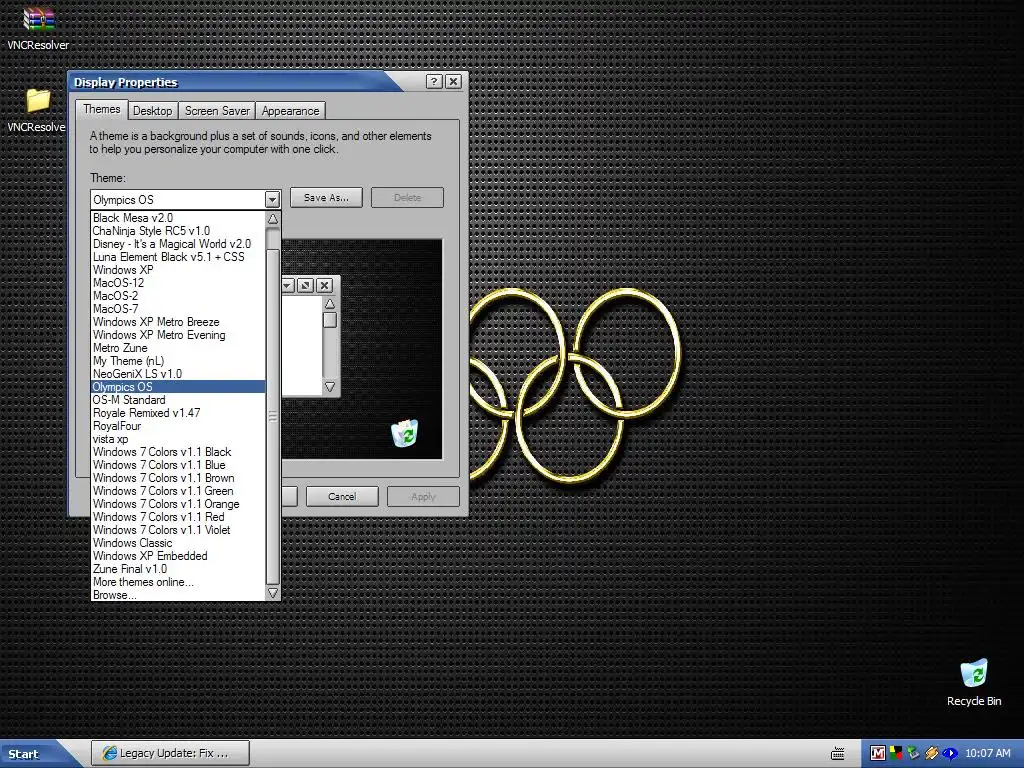Select Black Mesa v2.0 theme

[x=178, y=218]
